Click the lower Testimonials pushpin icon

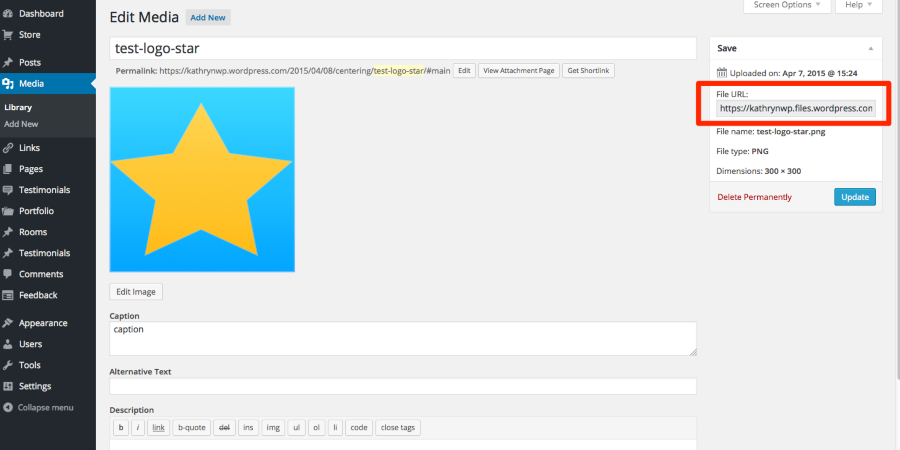tap(7, 253)
